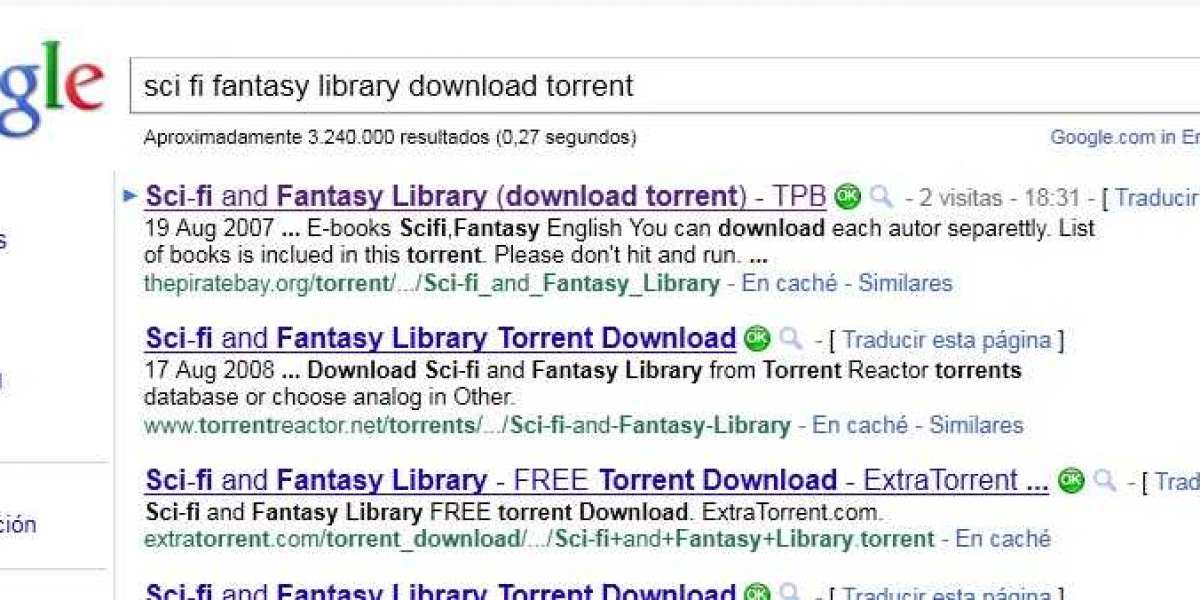Open Sci-fi and Fantasy Library TPB result
This screenshot has width=1200, height=600.
tap(486, 196)
